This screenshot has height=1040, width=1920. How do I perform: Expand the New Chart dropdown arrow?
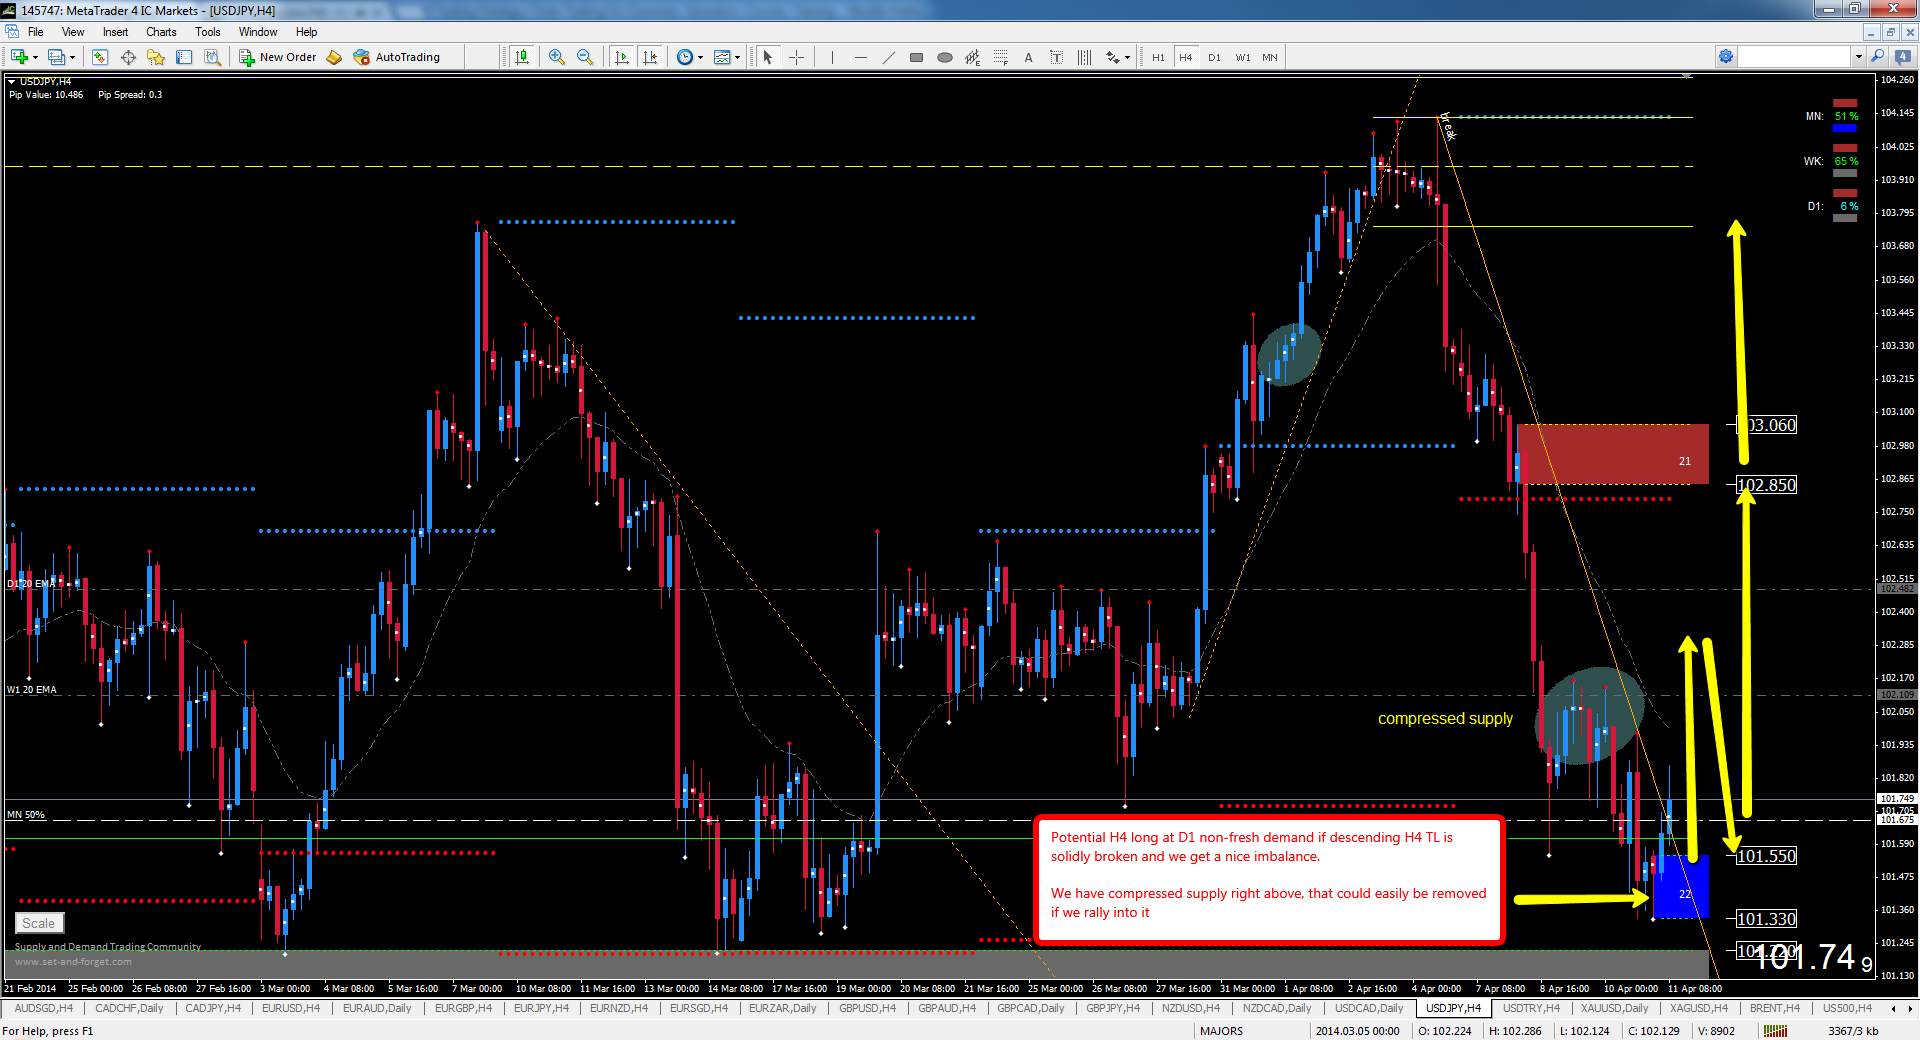pos(35,57)
